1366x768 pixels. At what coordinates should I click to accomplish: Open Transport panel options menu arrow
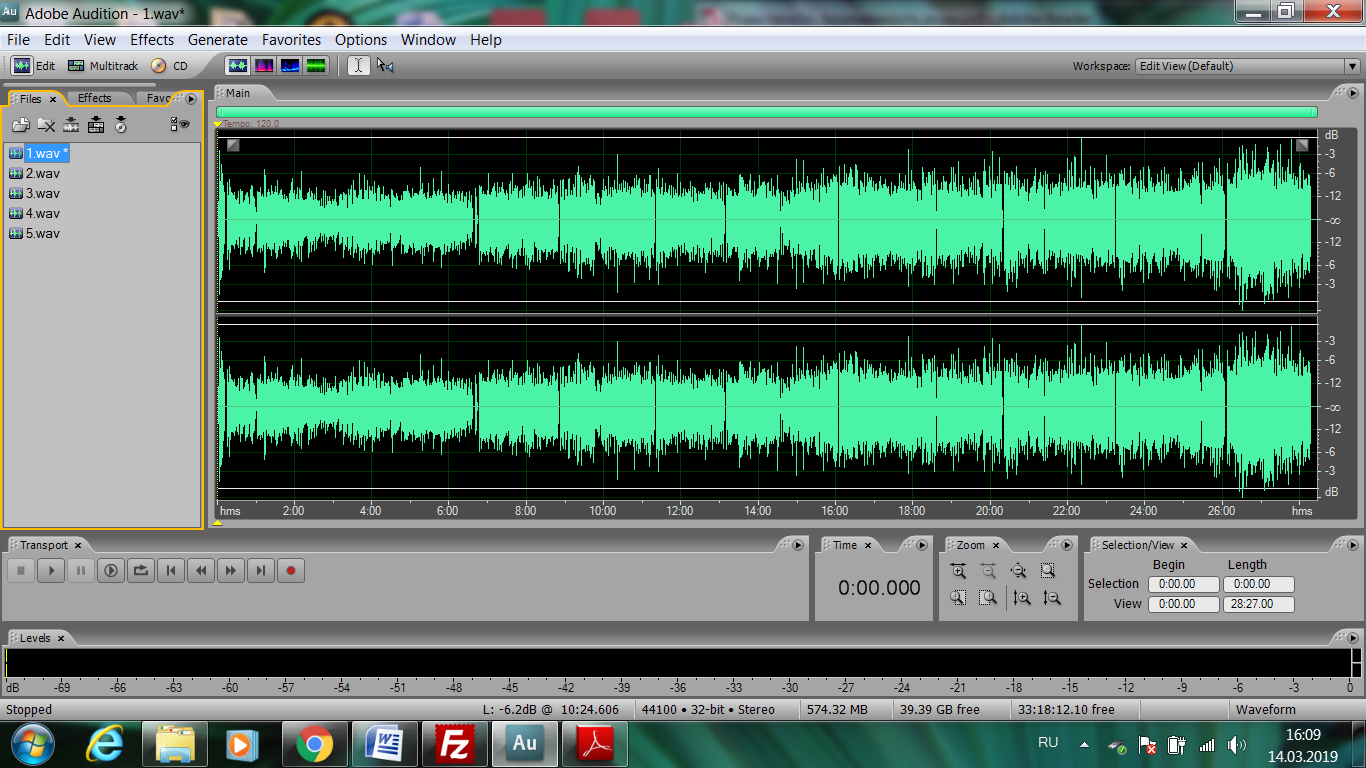797,545
